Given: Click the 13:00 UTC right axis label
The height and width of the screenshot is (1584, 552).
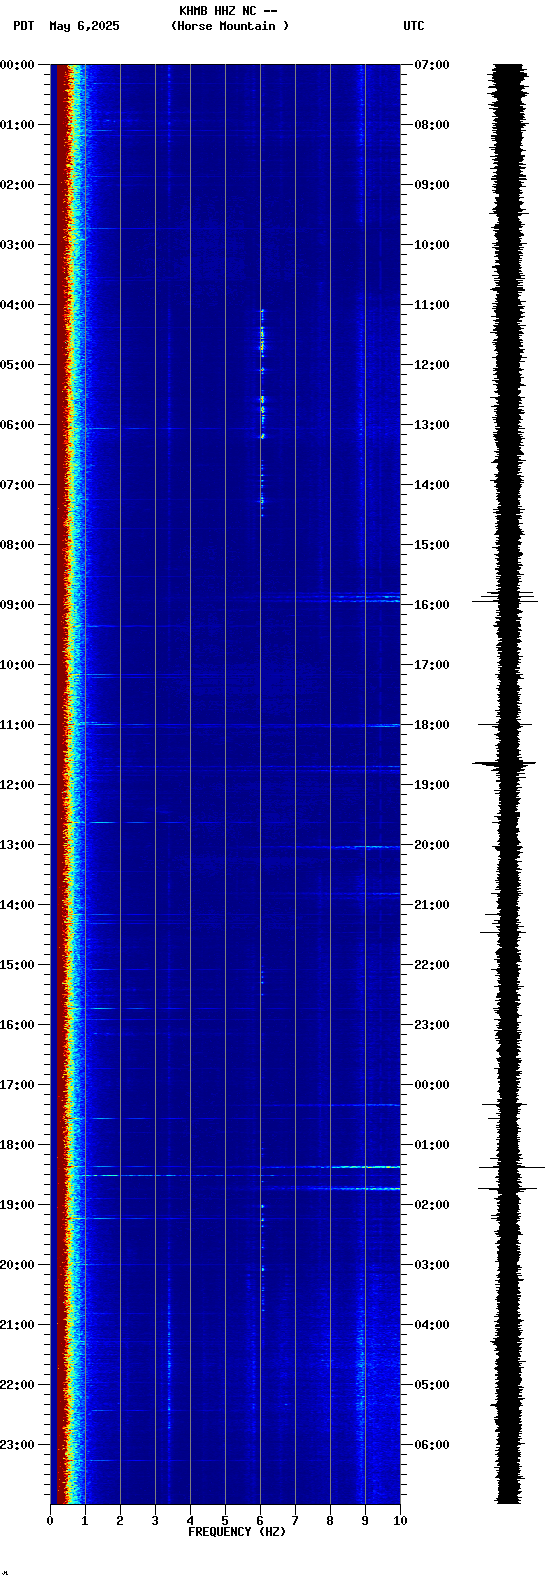Looking at the screenshot, I should click(x=432, y=425).
